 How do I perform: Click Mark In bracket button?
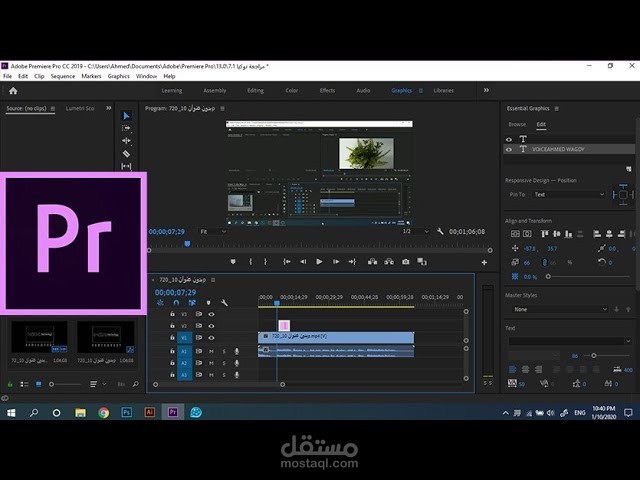pyautogui.click(x=251, y=262)
